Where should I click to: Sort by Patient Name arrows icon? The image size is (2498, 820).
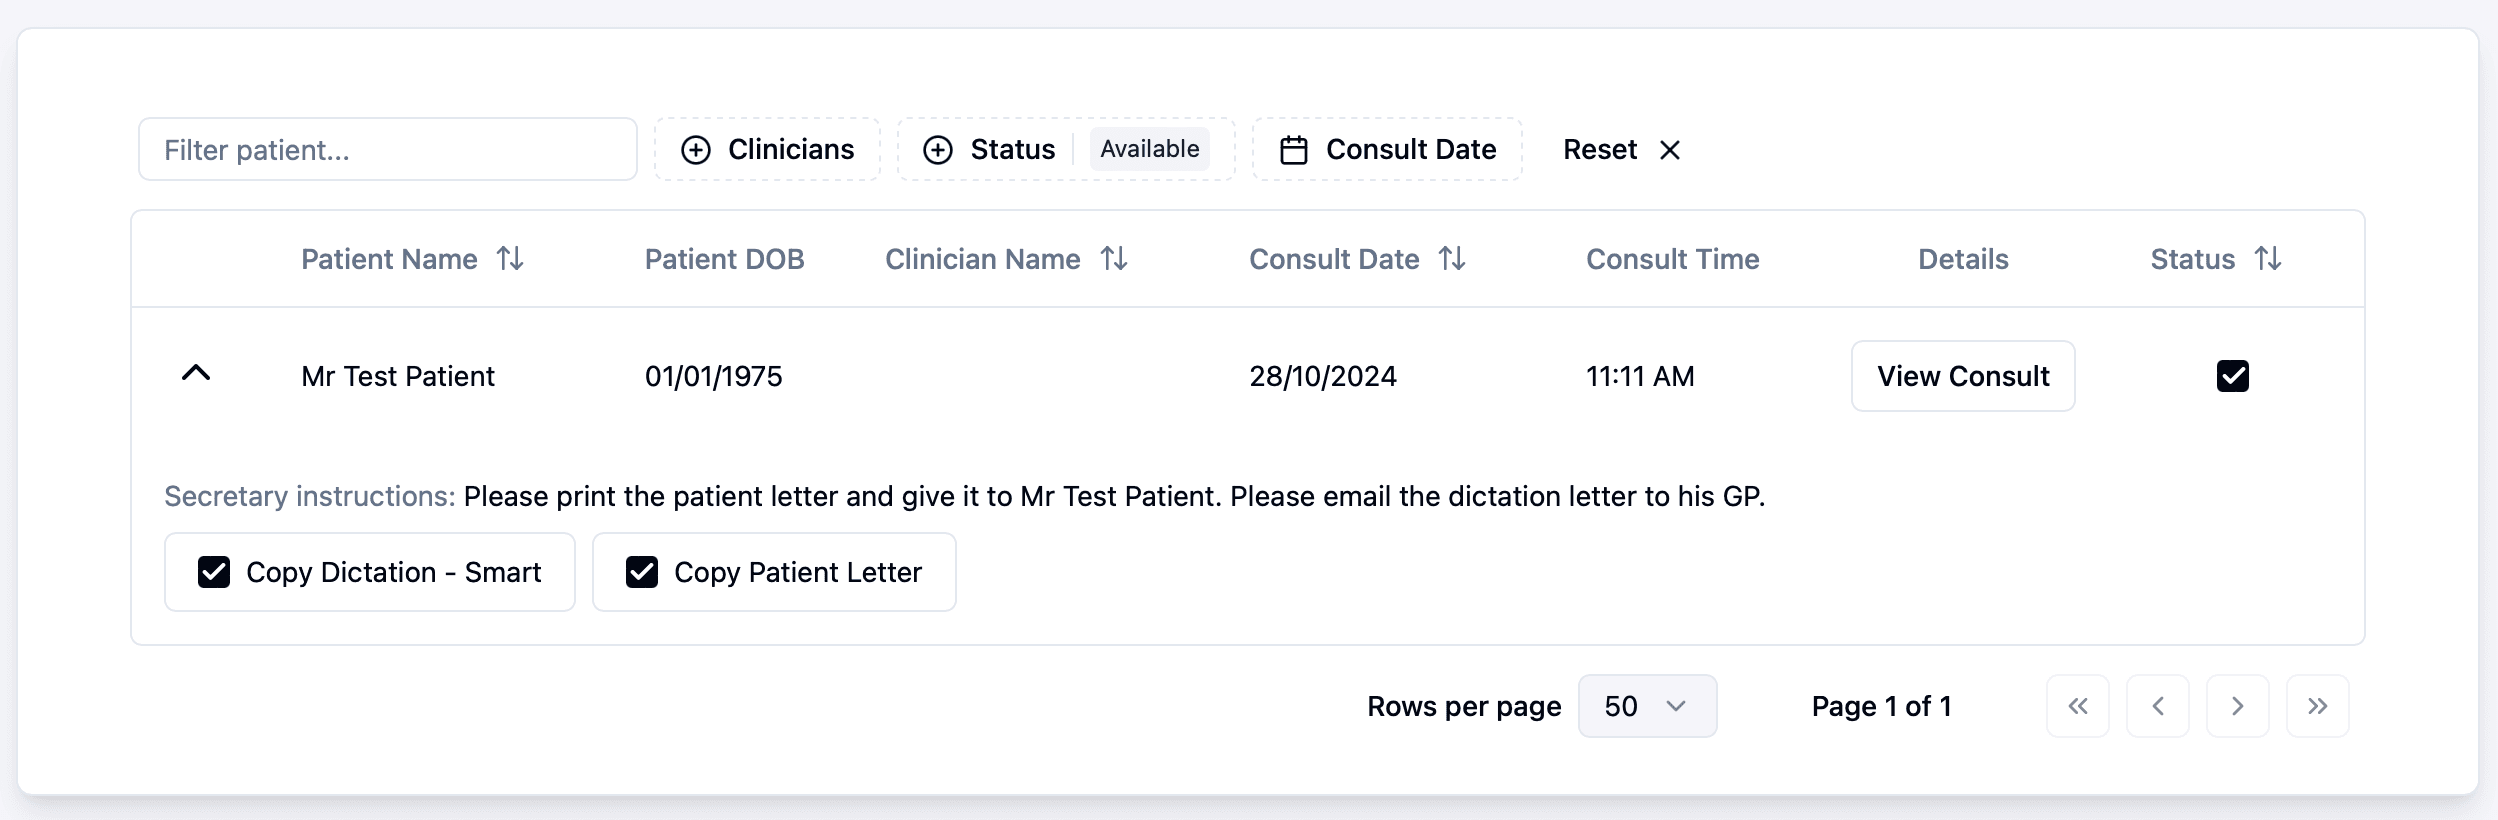(x=510, y=259)
